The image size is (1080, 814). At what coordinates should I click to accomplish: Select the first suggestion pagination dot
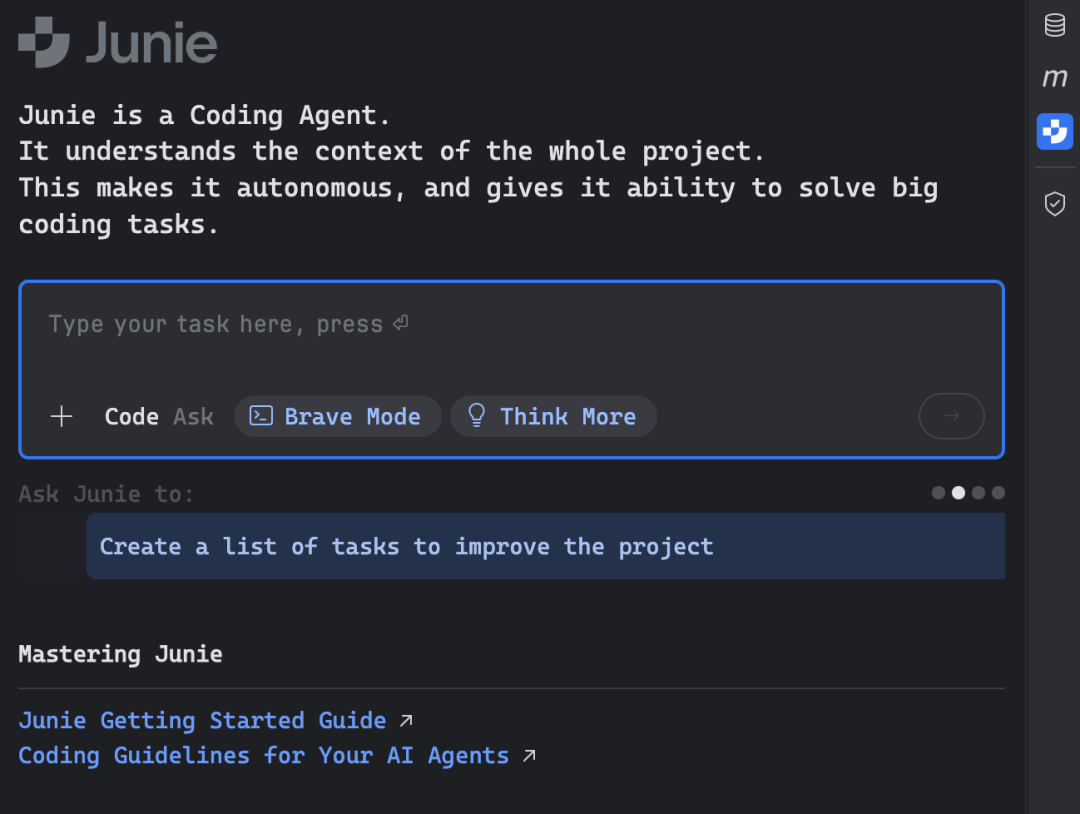pyautogui.click(x=938, y=492)
